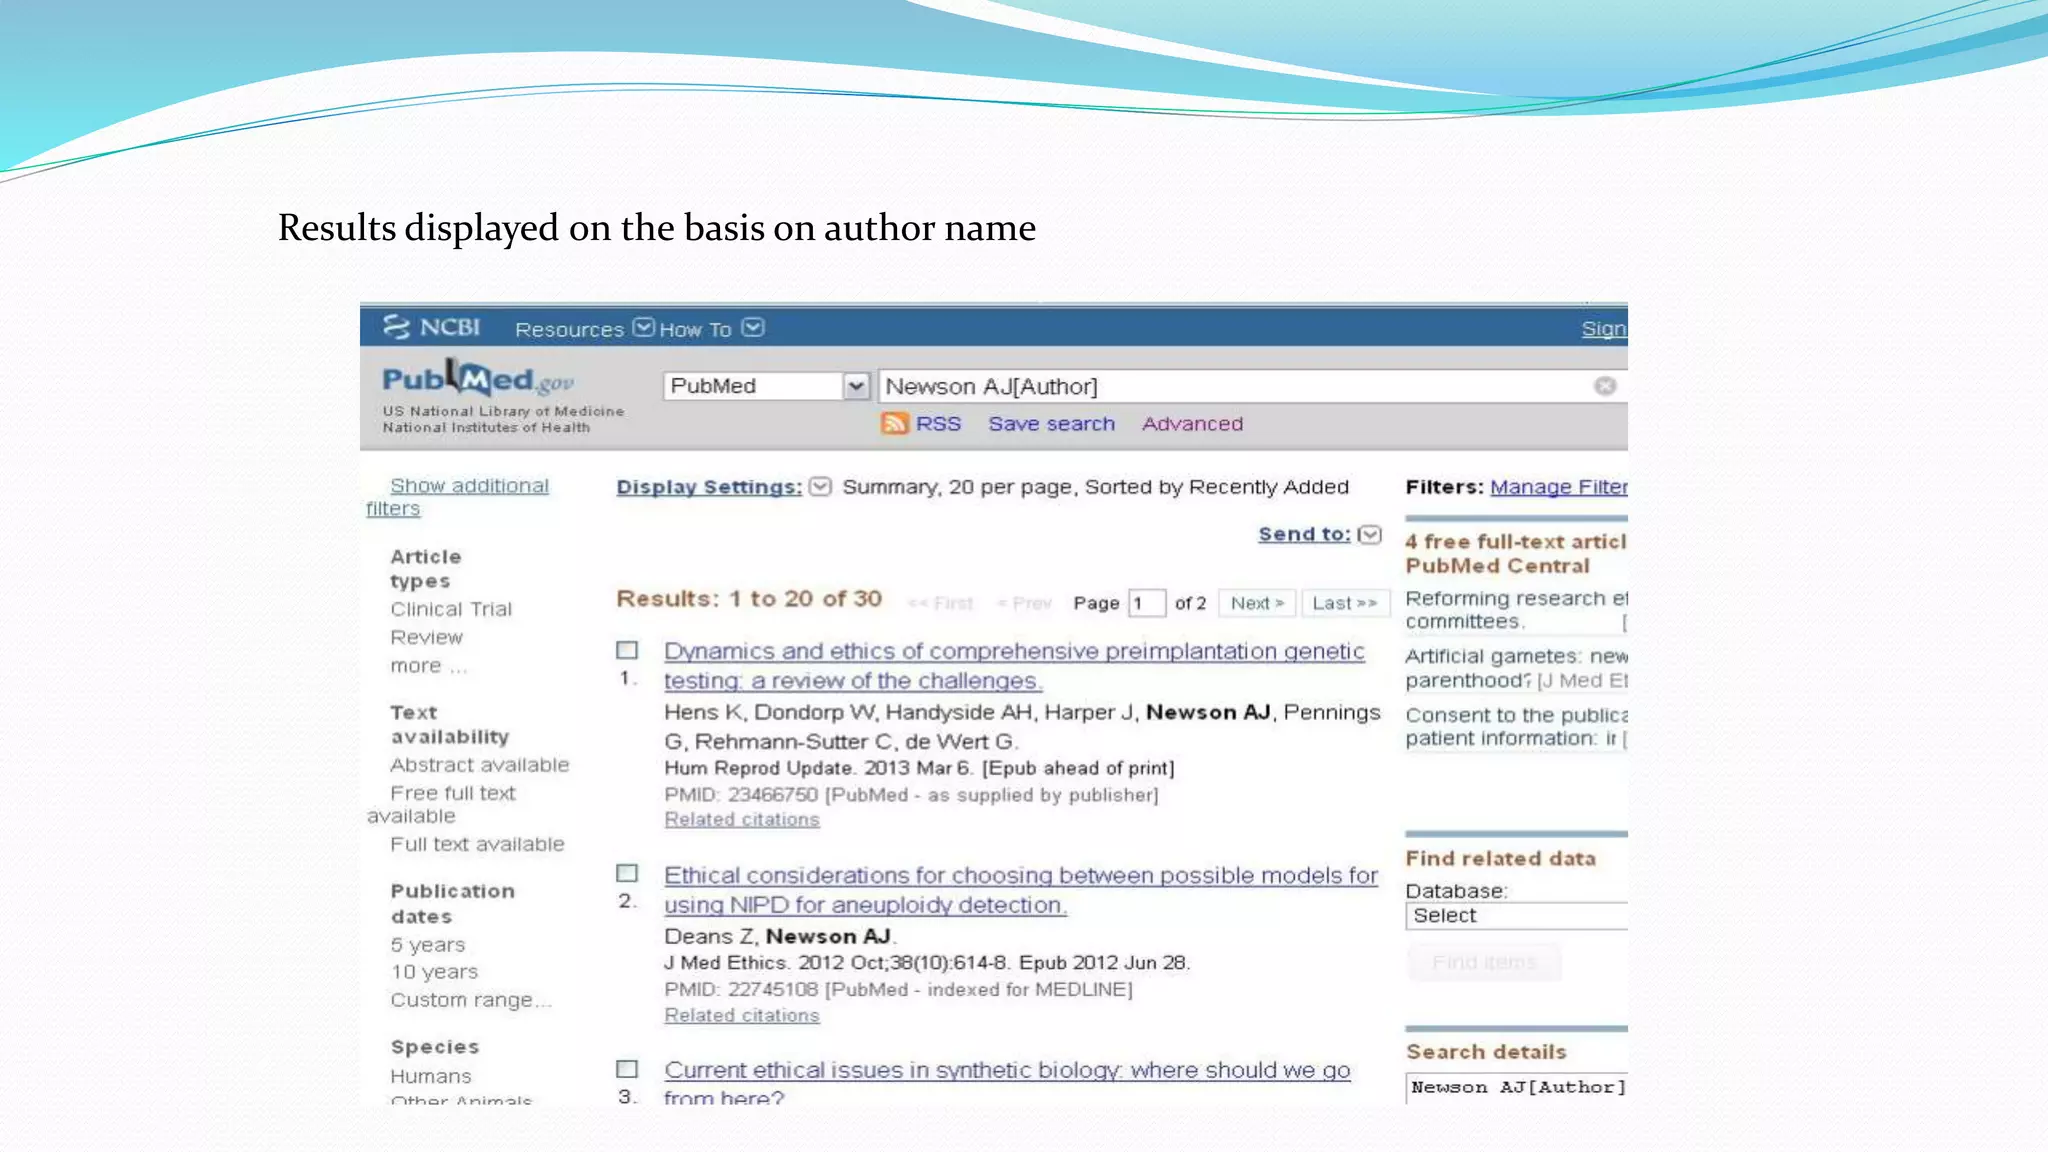Viewport: 2048px width, 1152px height.
Task: Click the PubMed.gov logo
Action: coord(478,379)
